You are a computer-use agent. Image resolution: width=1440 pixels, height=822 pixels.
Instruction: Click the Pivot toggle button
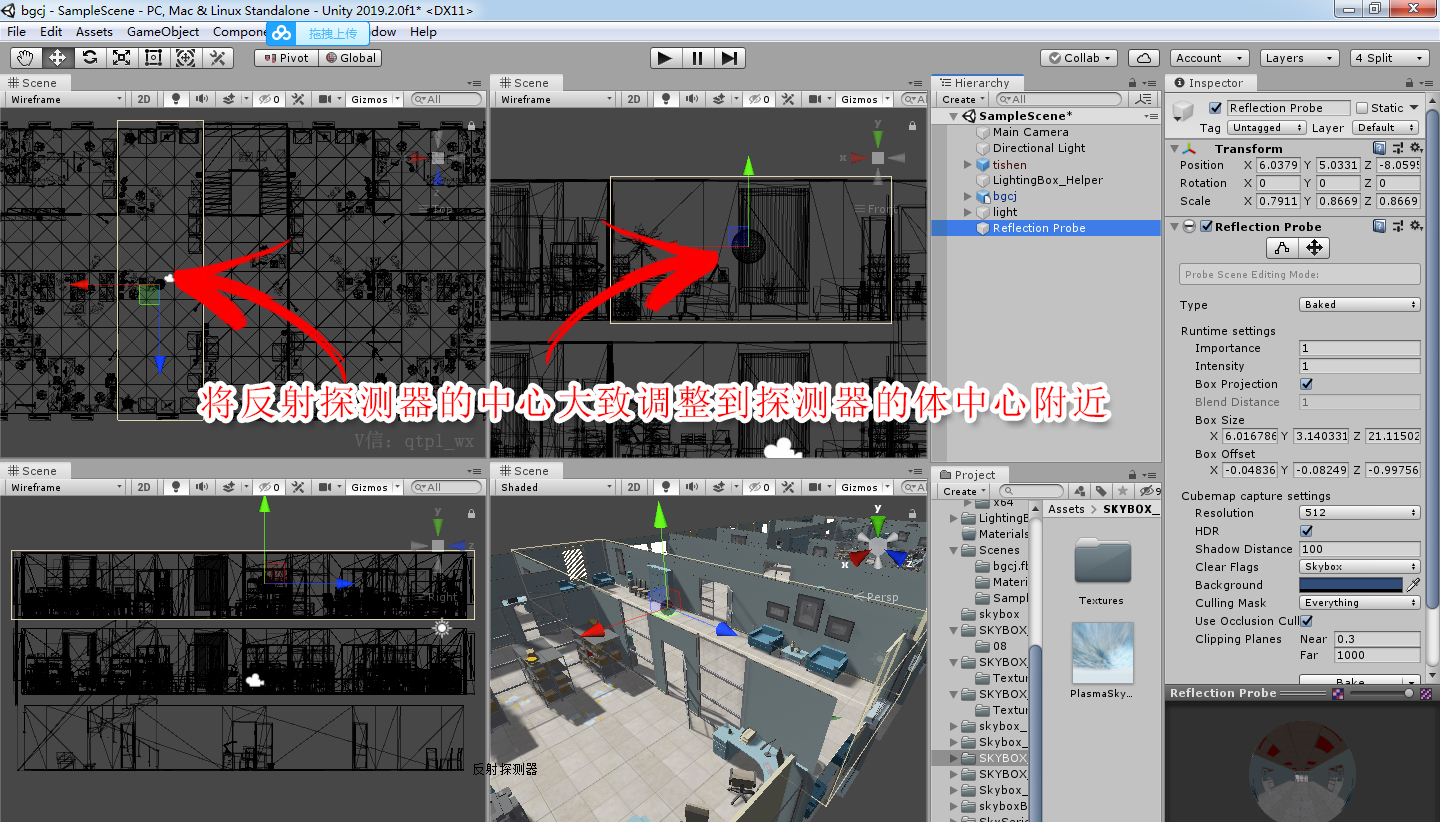point(286,58)
